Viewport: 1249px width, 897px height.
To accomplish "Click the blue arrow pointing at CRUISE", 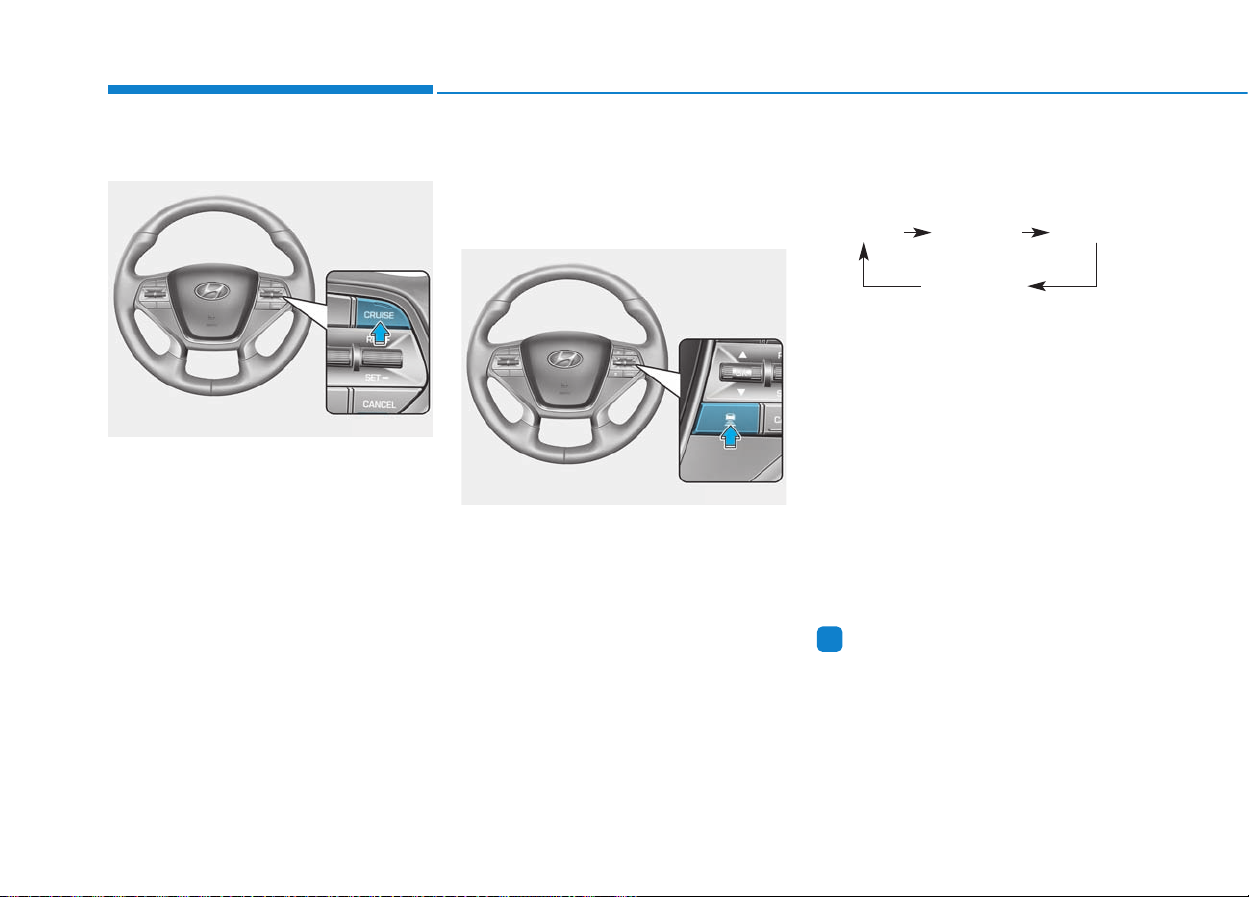I will (382, 332).
